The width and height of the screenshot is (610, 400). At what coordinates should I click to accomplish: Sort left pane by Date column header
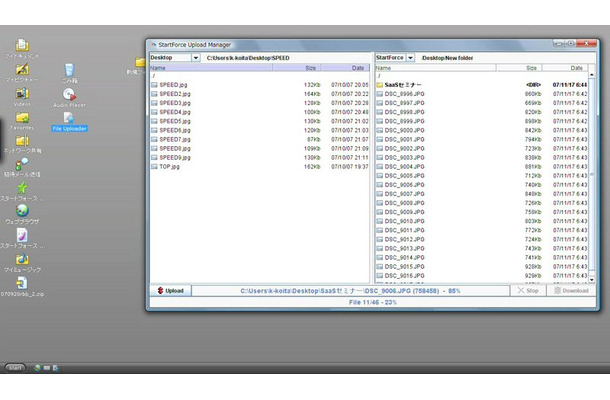[x=345, y=68]
